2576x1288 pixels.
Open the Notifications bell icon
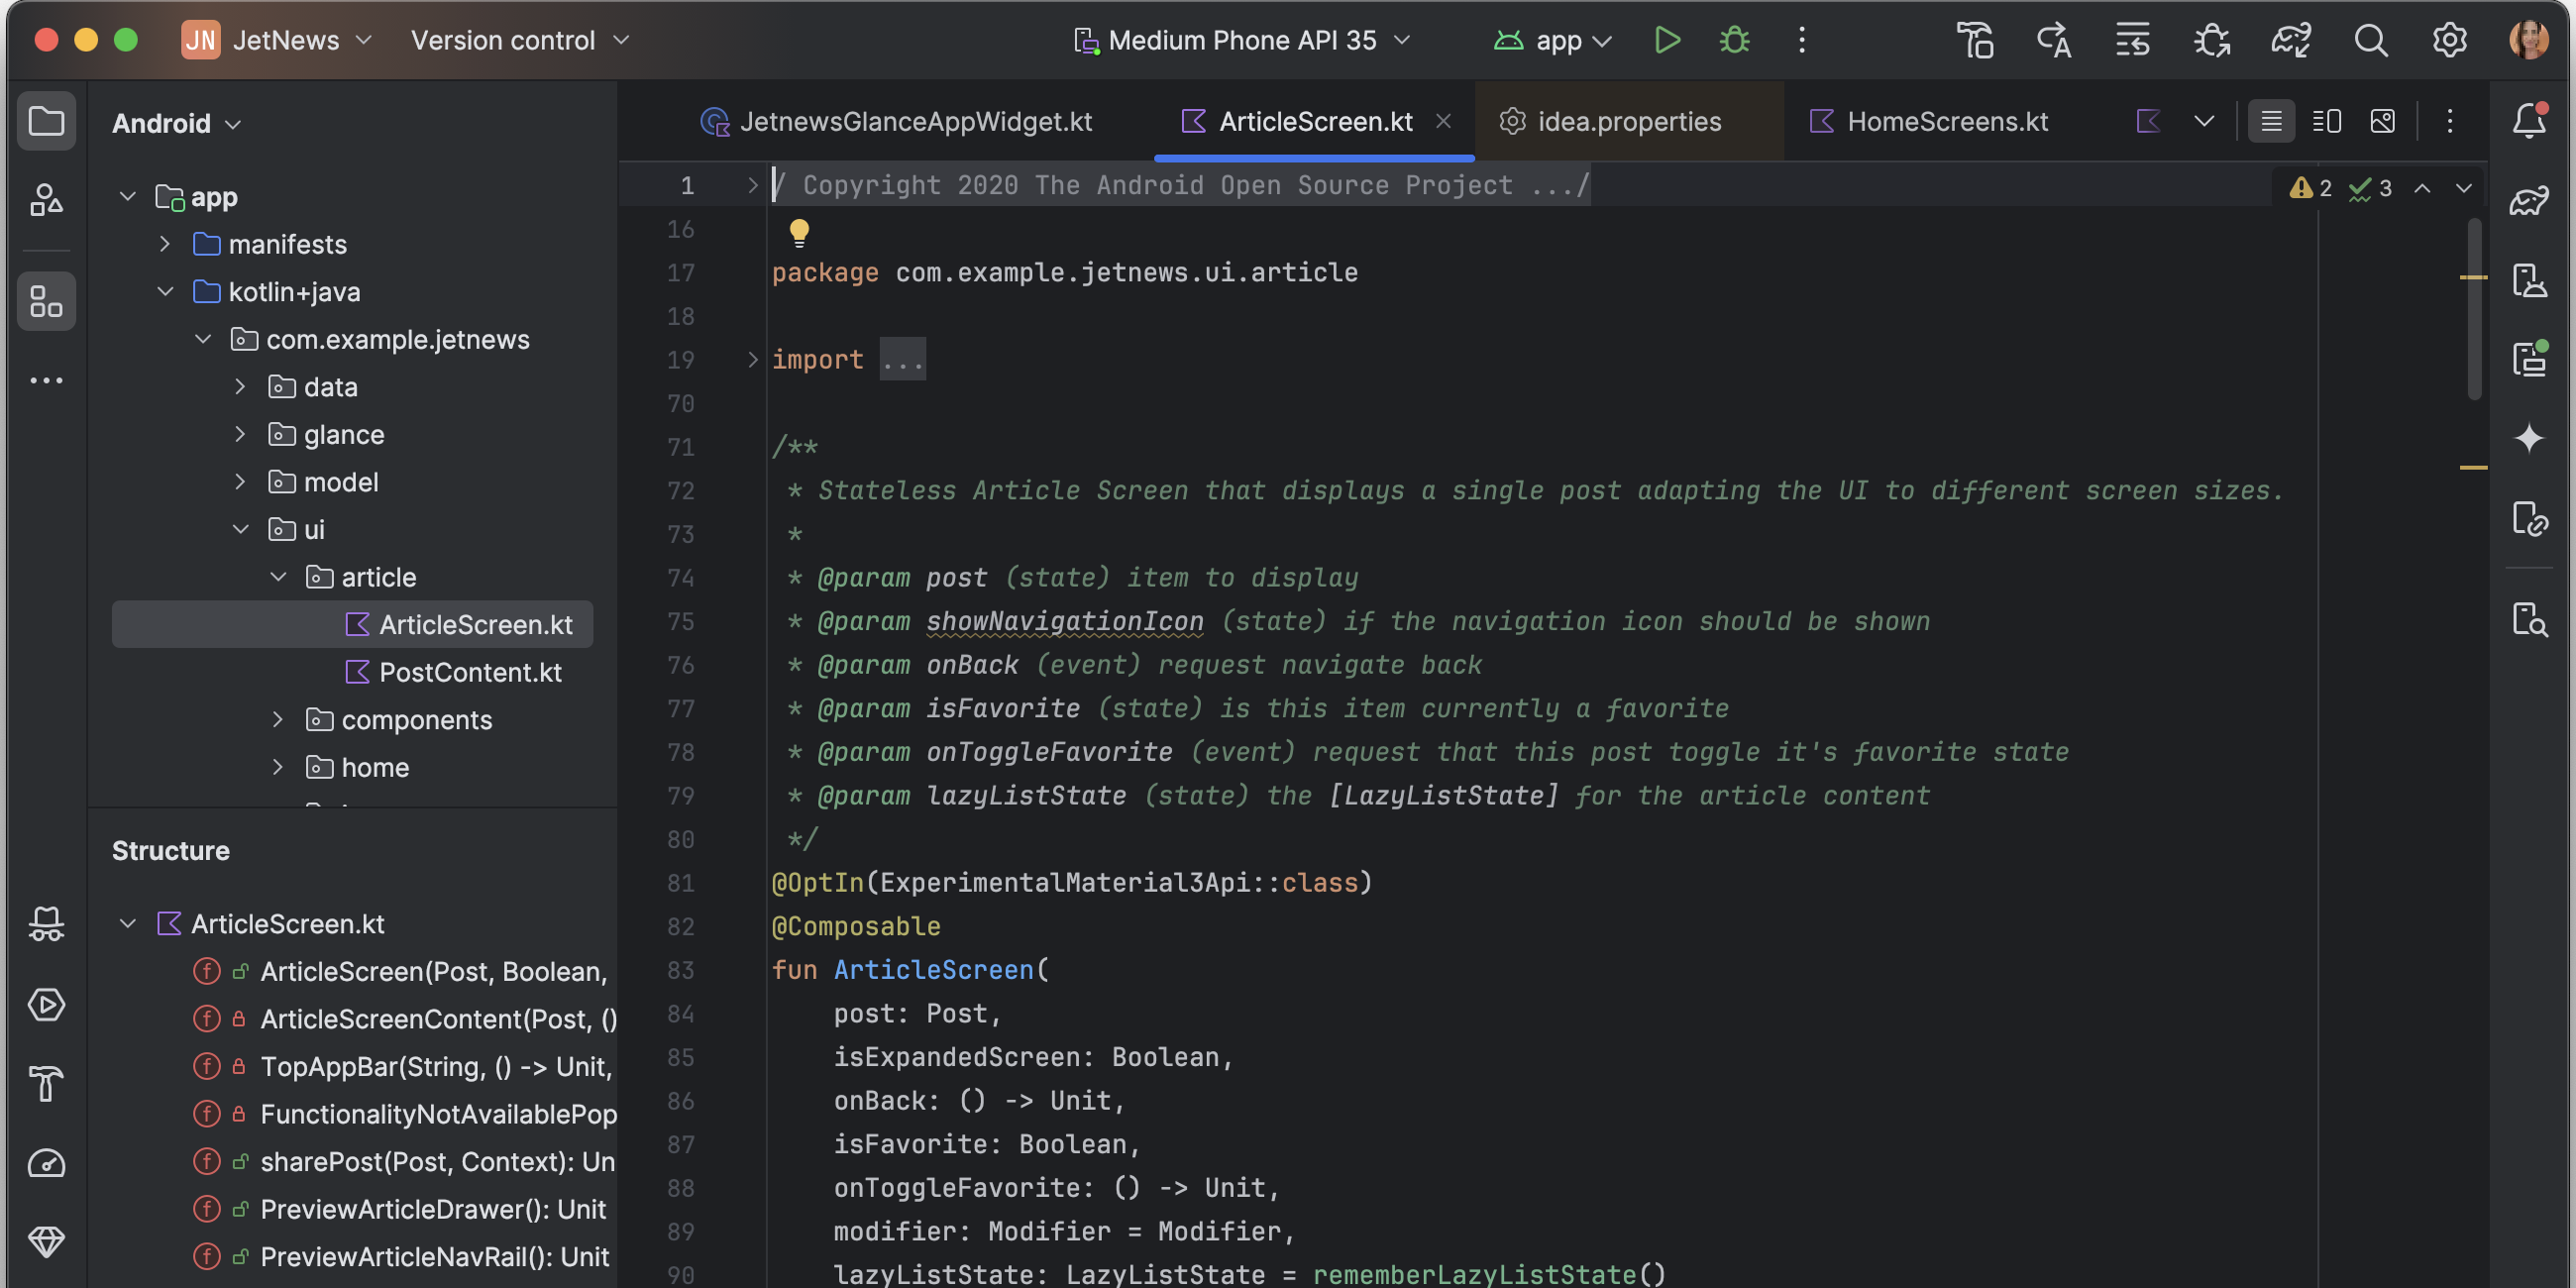[x=2529, y=121]
